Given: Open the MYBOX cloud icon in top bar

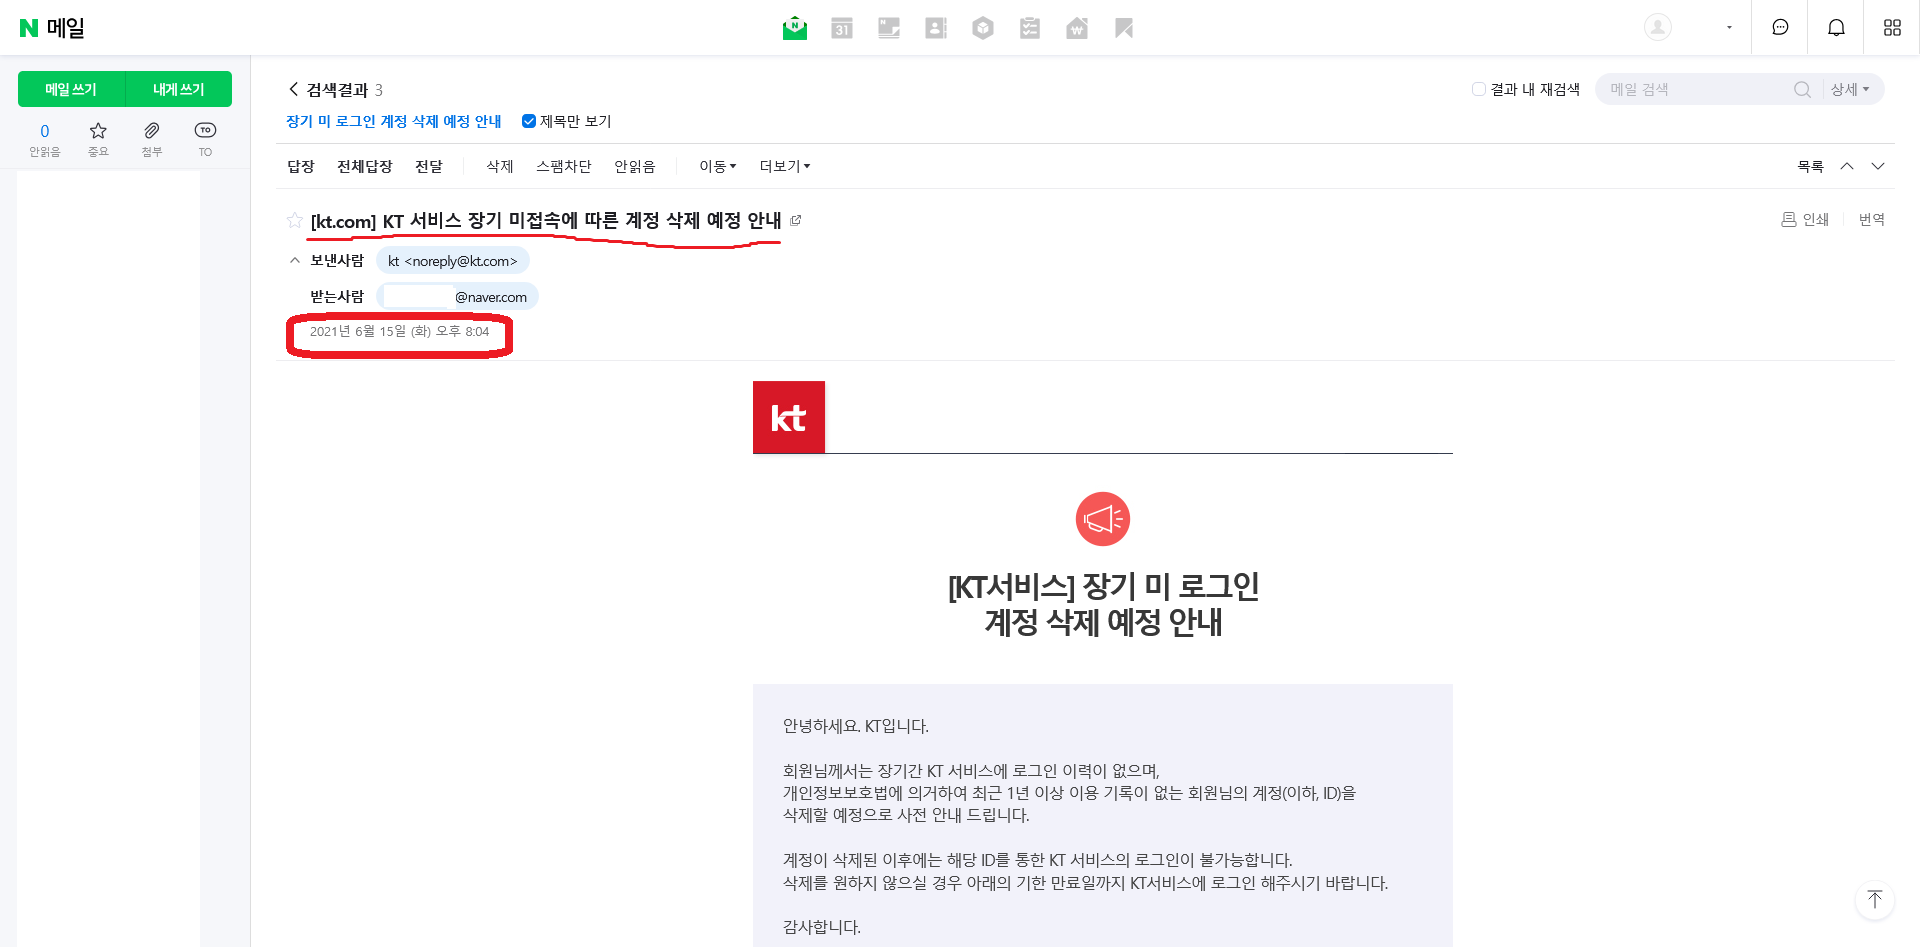Looking at the screenshot, I should tap(983, 28).
